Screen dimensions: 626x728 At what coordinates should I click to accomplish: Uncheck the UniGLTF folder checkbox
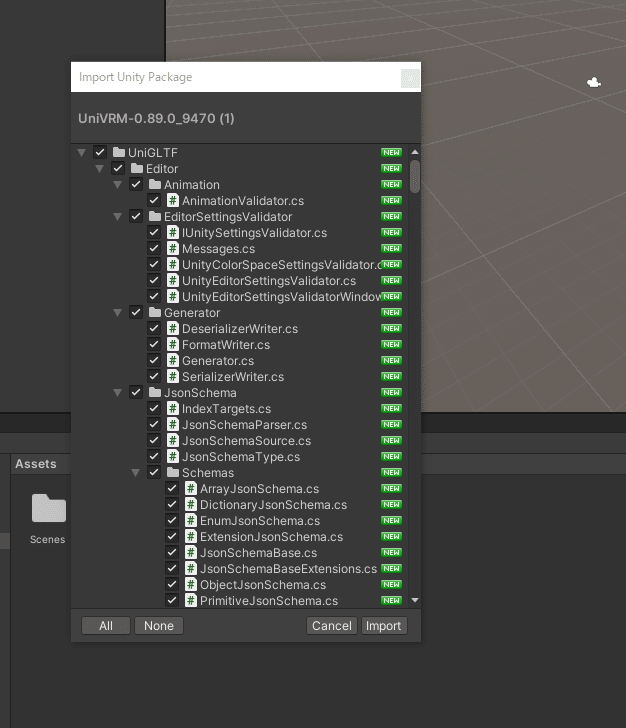pos(100,152)
